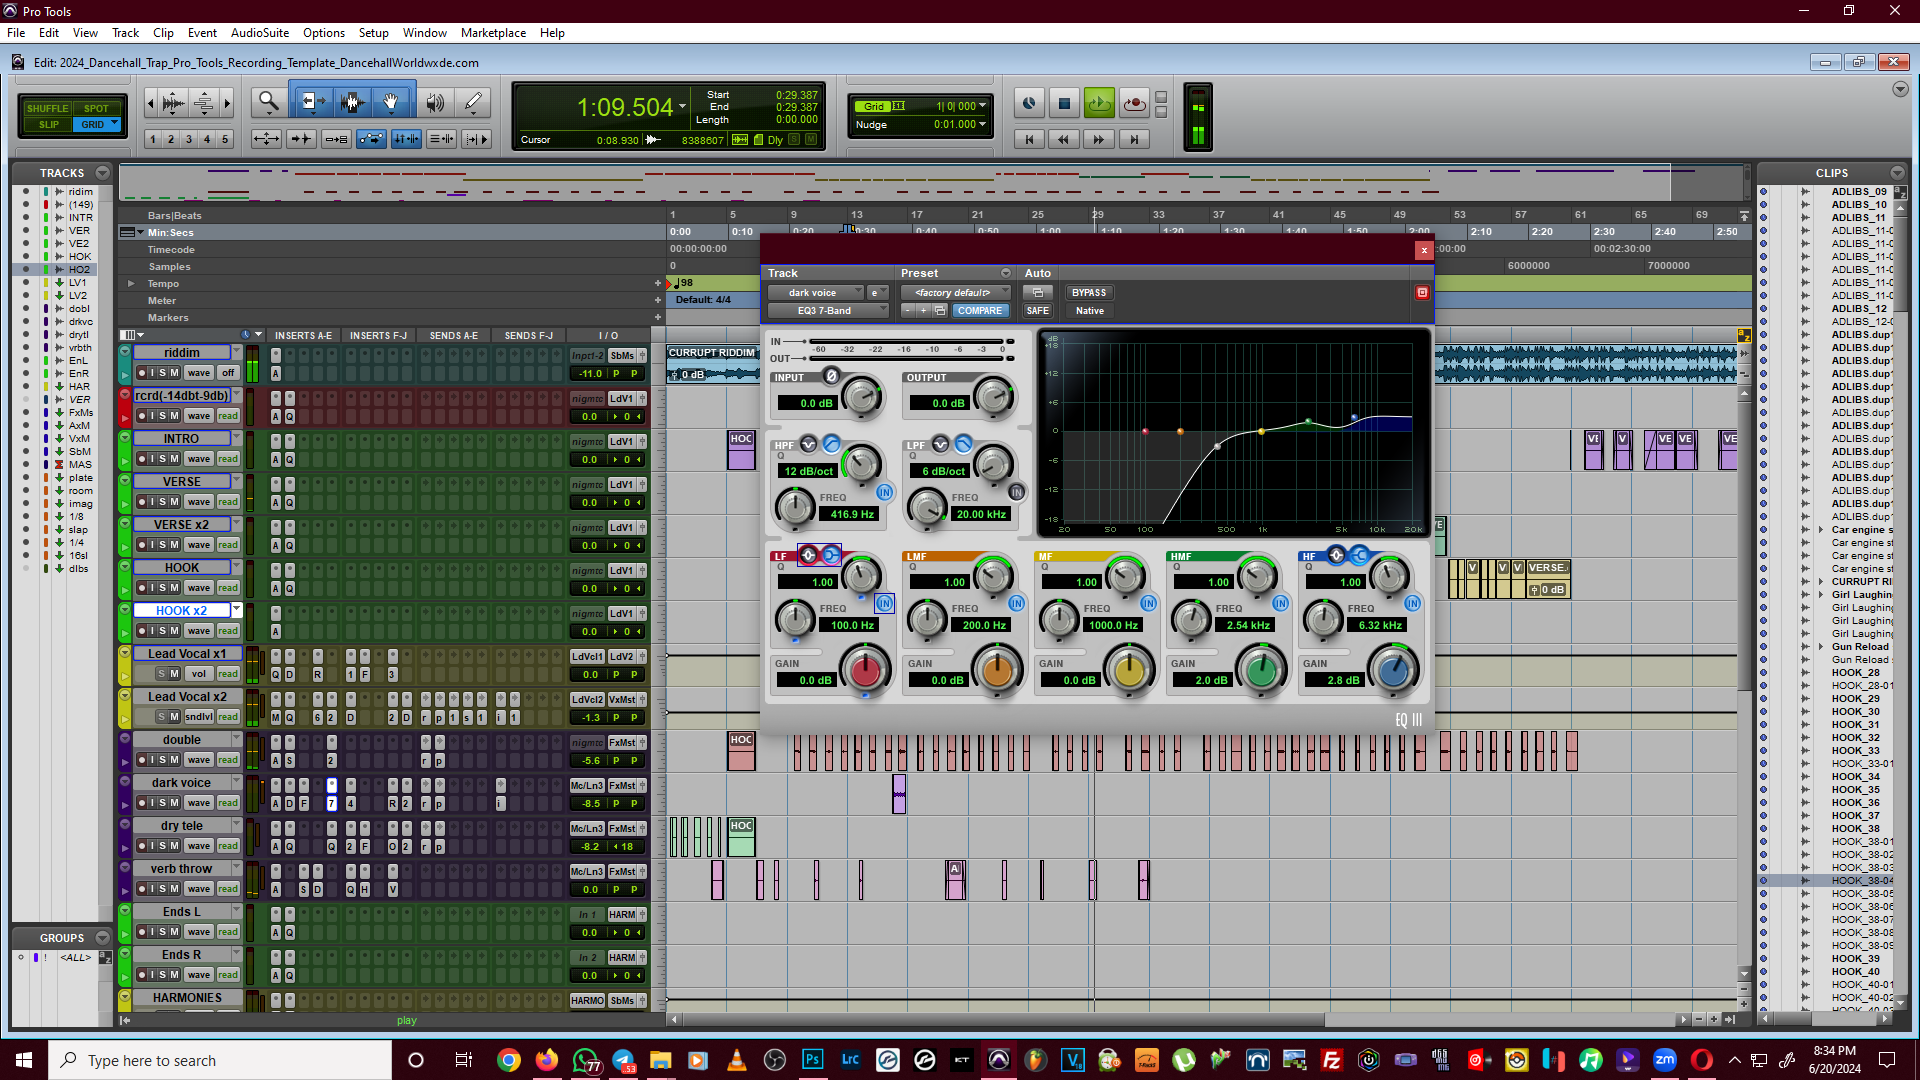The image size is (1920, 1080).
Task: Enable the LPF band IN button
Action: [1016, 492]
